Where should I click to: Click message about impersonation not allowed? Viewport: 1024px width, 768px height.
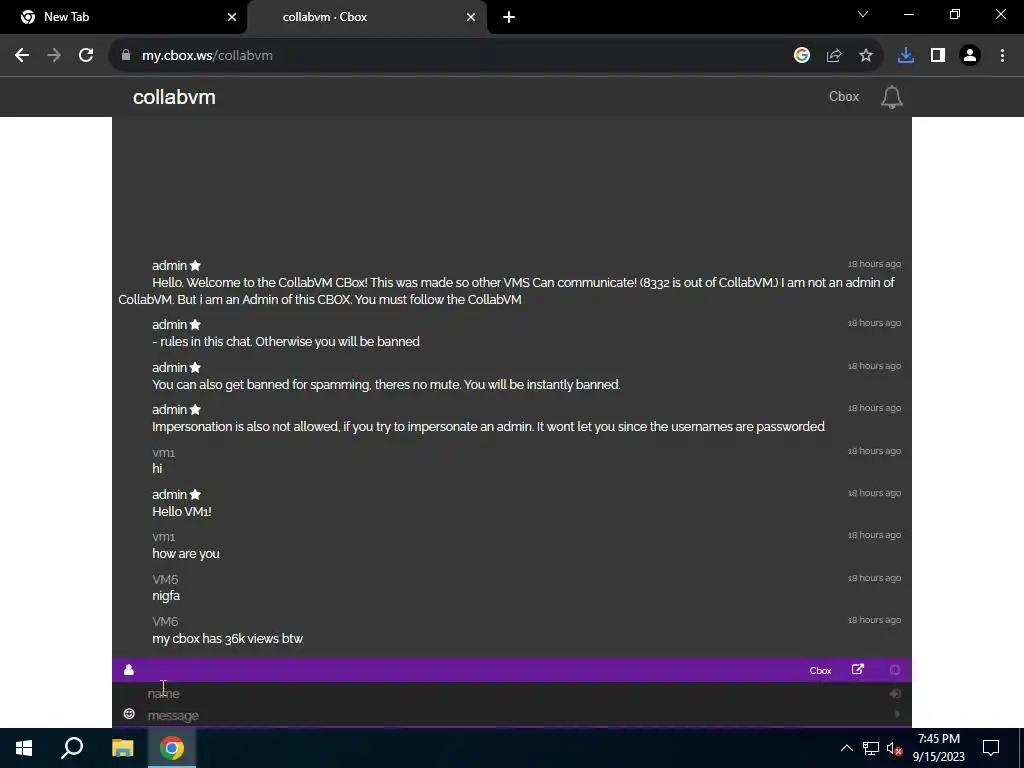click(488, 426)
